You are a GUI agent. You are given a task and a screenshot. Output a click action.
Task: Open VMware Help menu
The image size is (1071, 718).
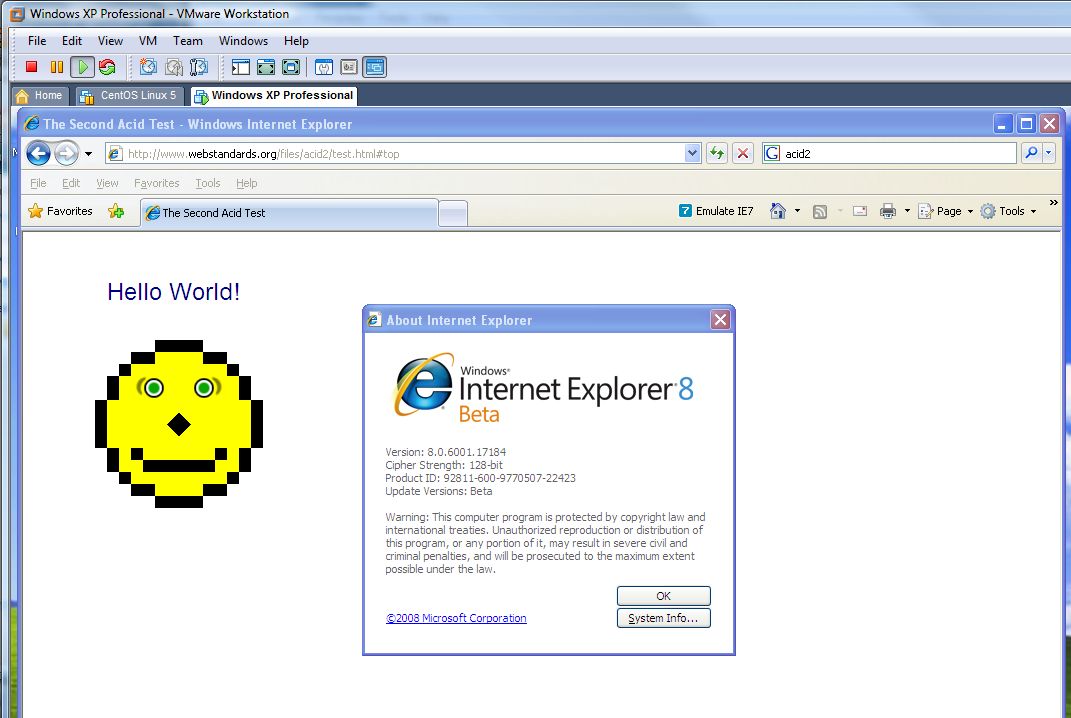click(x=296, y=41)
